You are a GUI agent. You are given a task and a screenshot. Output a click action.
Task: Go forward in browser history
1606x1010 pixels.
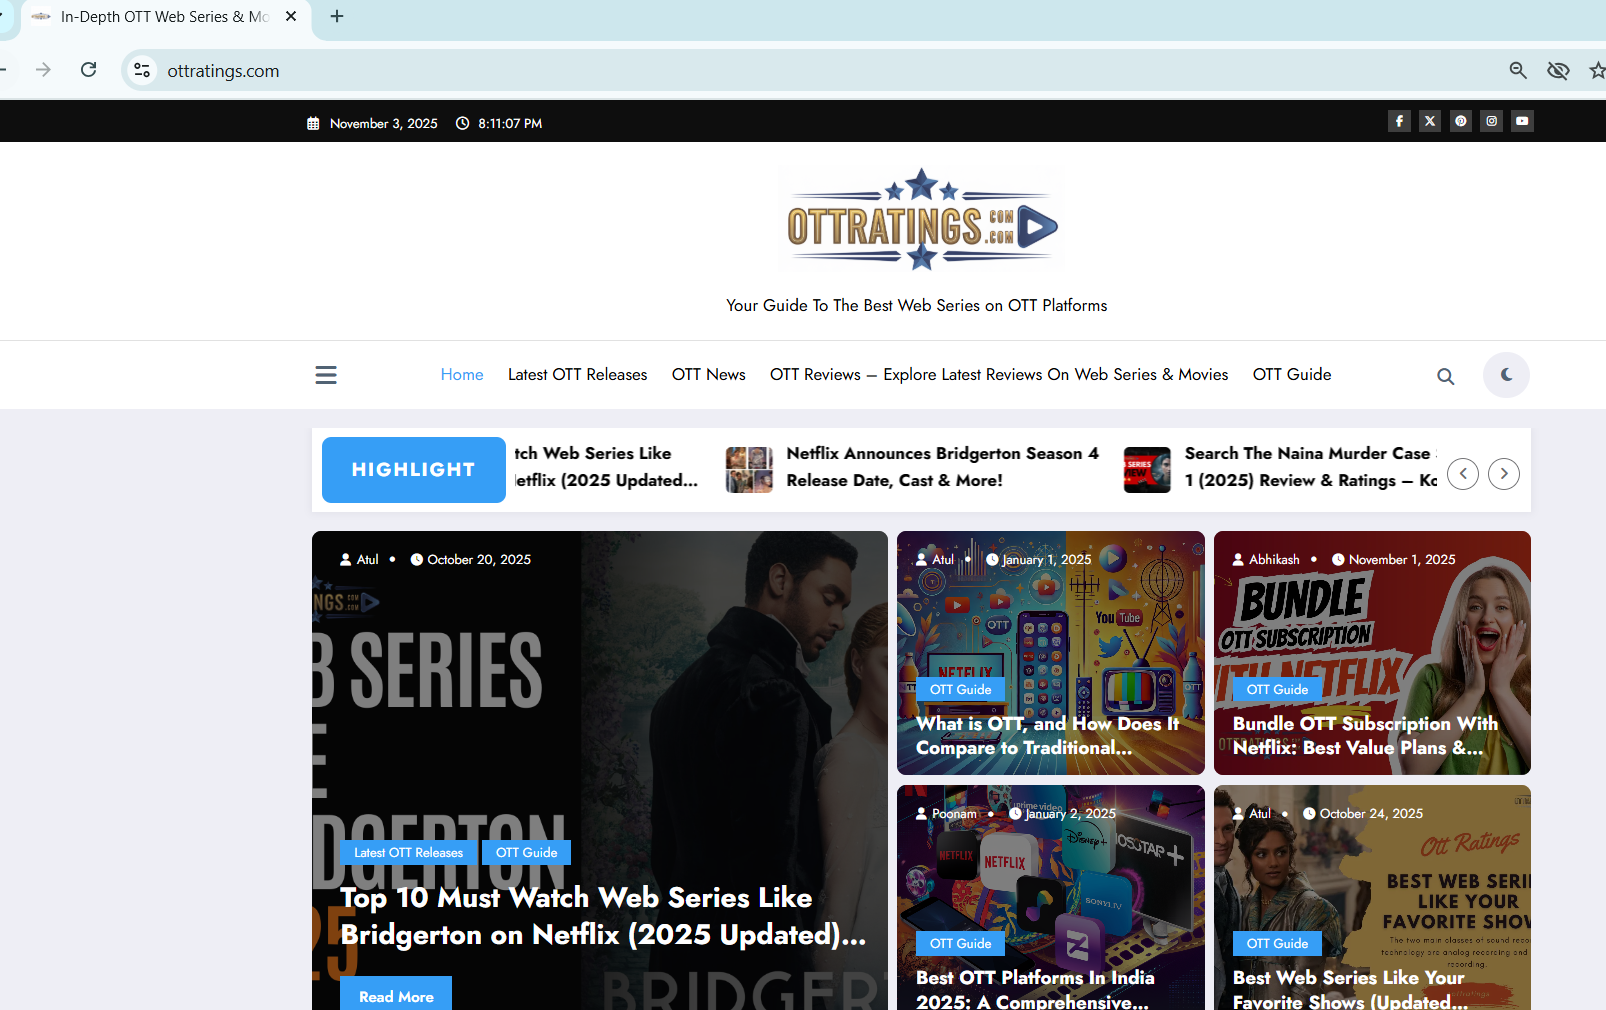tap(43, 70)
